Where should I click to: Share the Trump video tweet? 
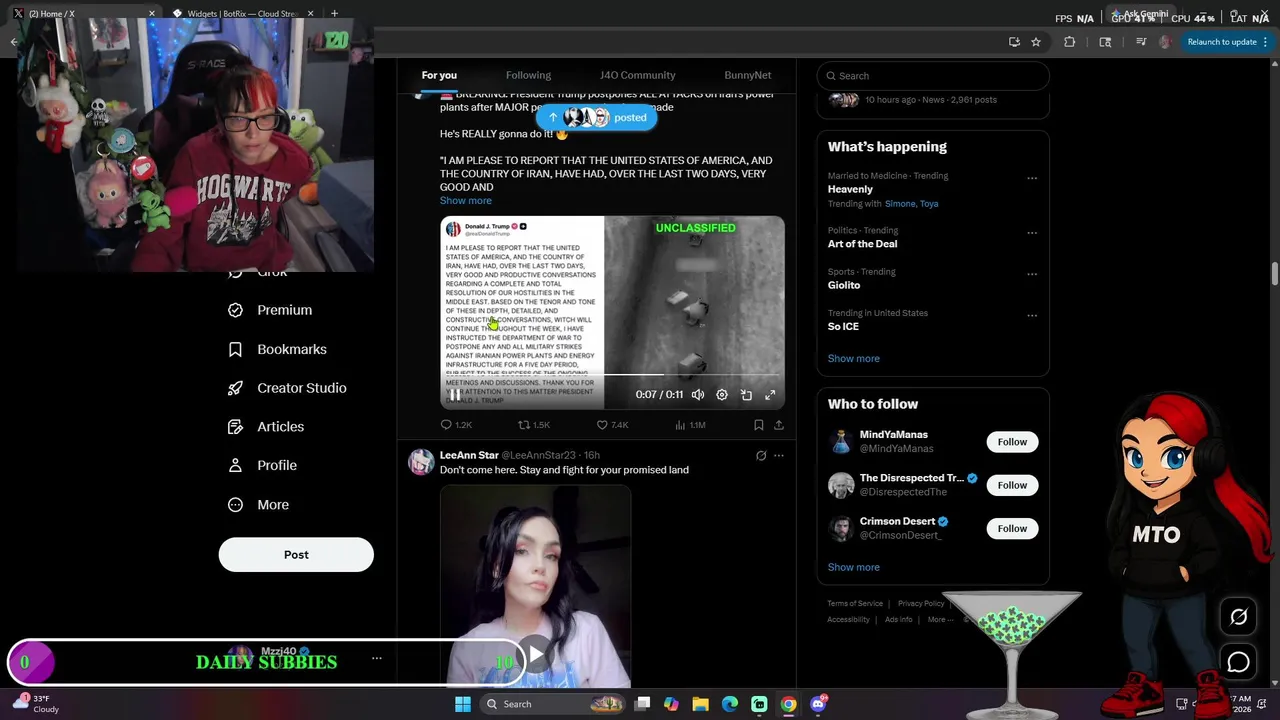779,425
